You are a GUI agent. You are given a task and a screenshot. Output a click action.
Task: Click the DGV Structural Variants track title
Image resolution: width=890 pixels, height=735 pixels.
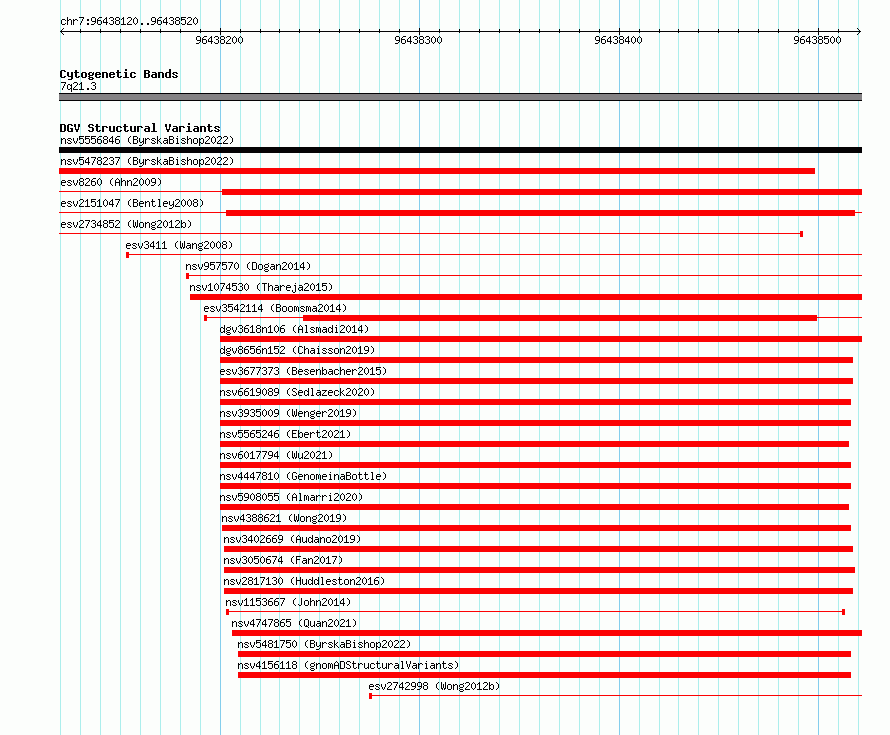click(140, 128)
